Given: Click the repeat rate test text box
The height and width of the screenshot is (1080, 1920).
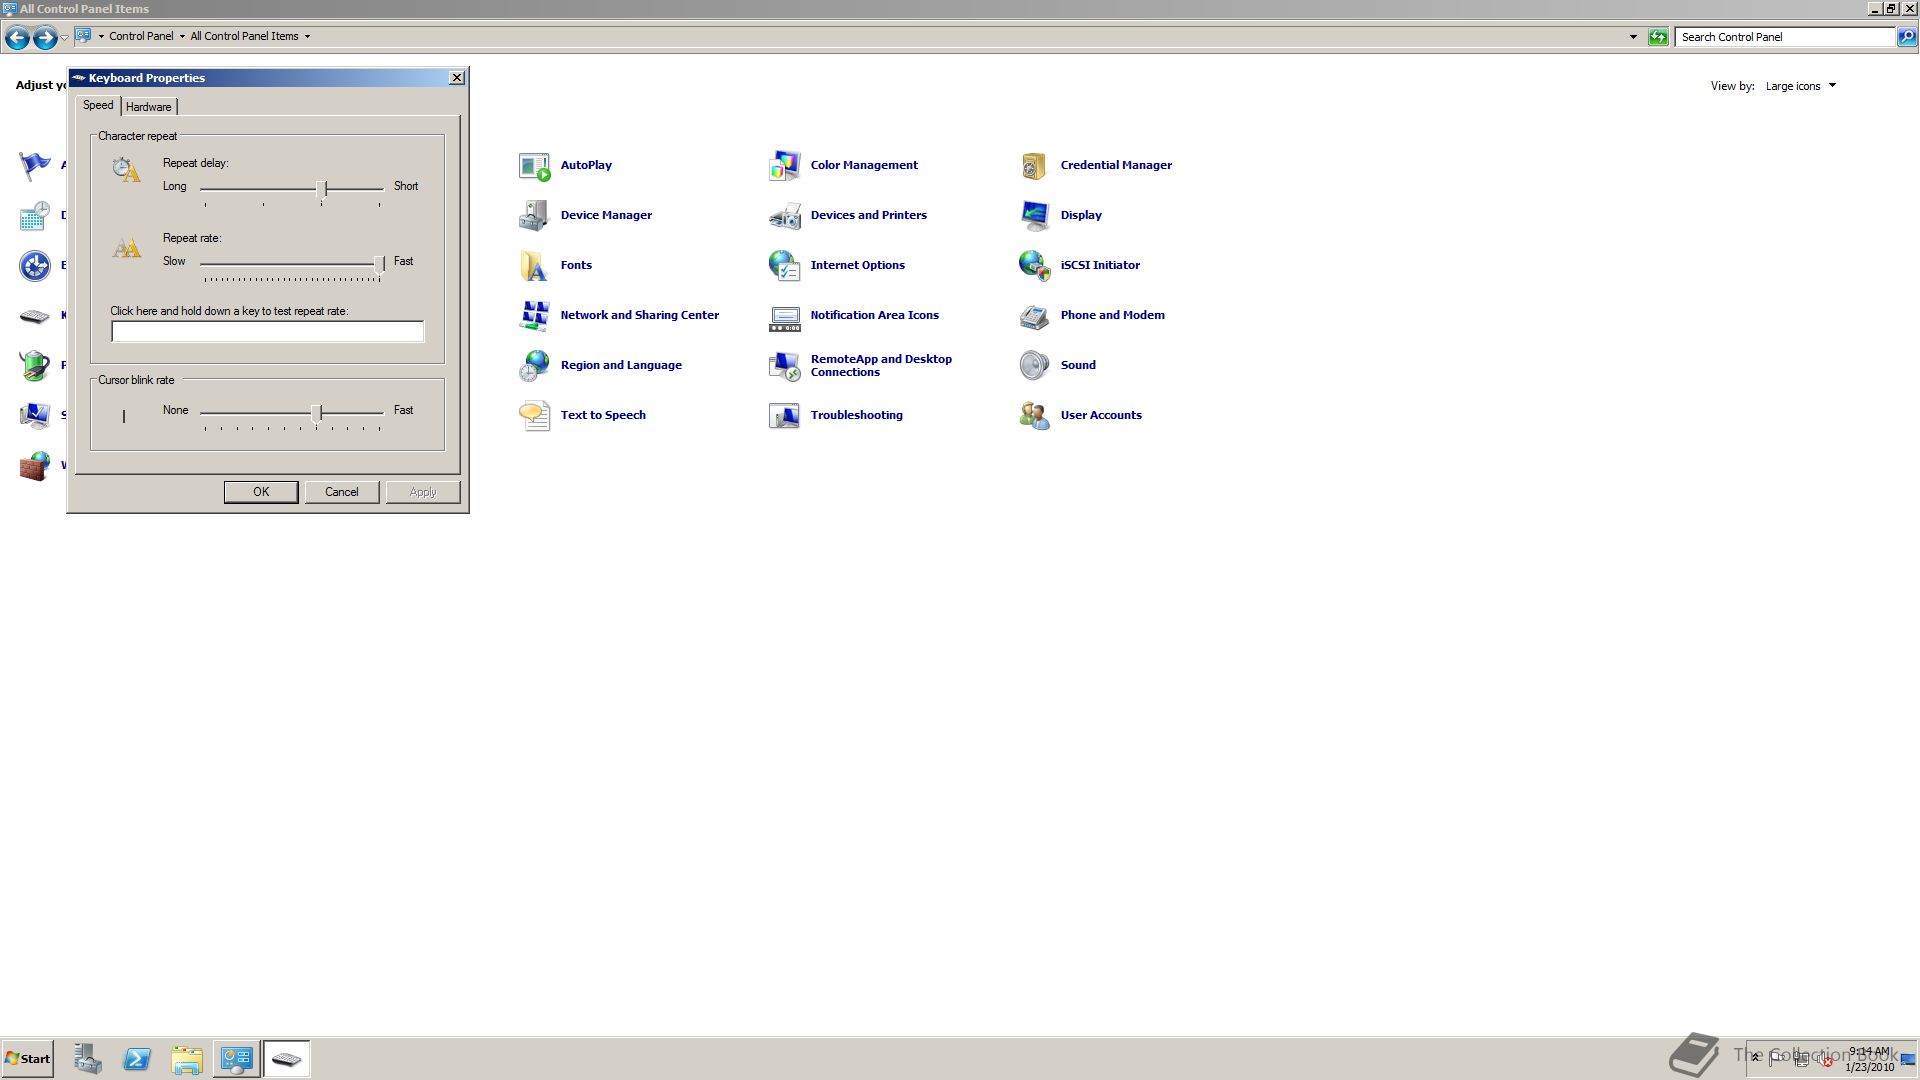Looking at the screenshot, I should click(x=267, y=331).
